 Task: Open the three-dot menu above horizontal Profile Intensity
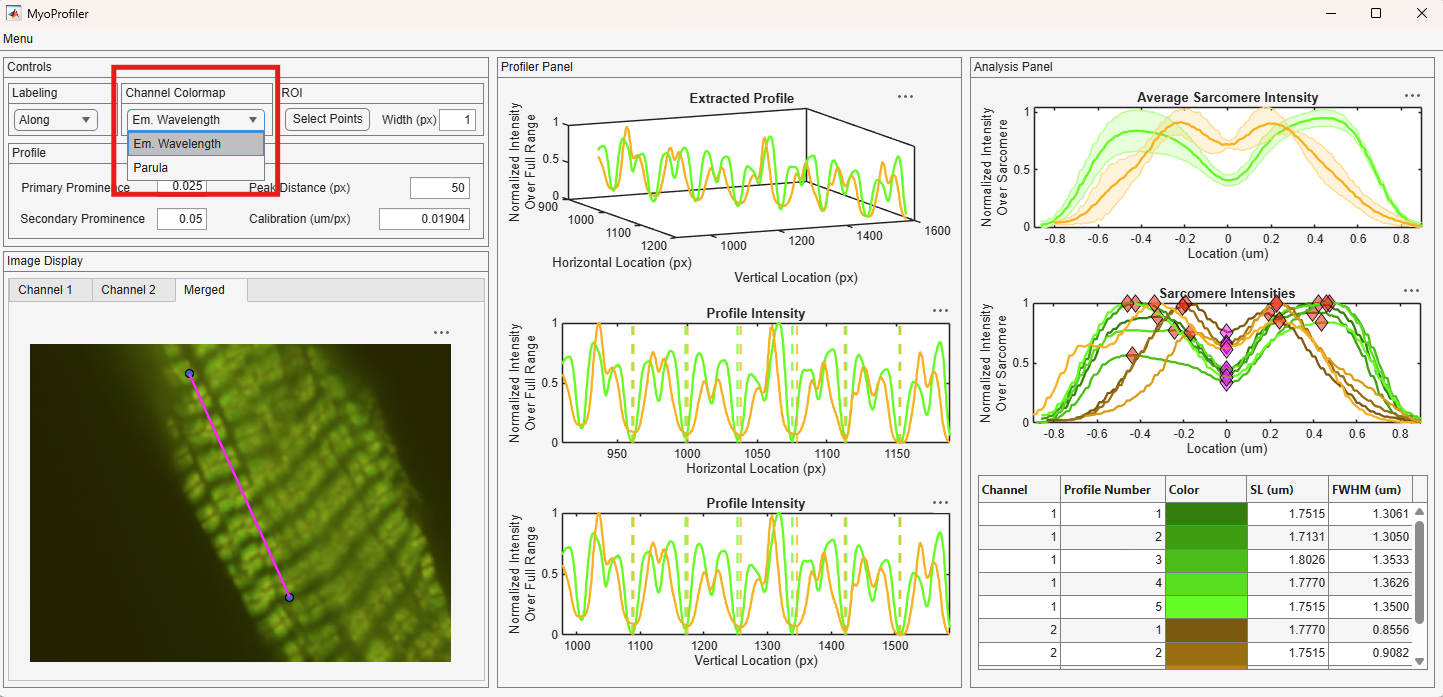point(940,311)
